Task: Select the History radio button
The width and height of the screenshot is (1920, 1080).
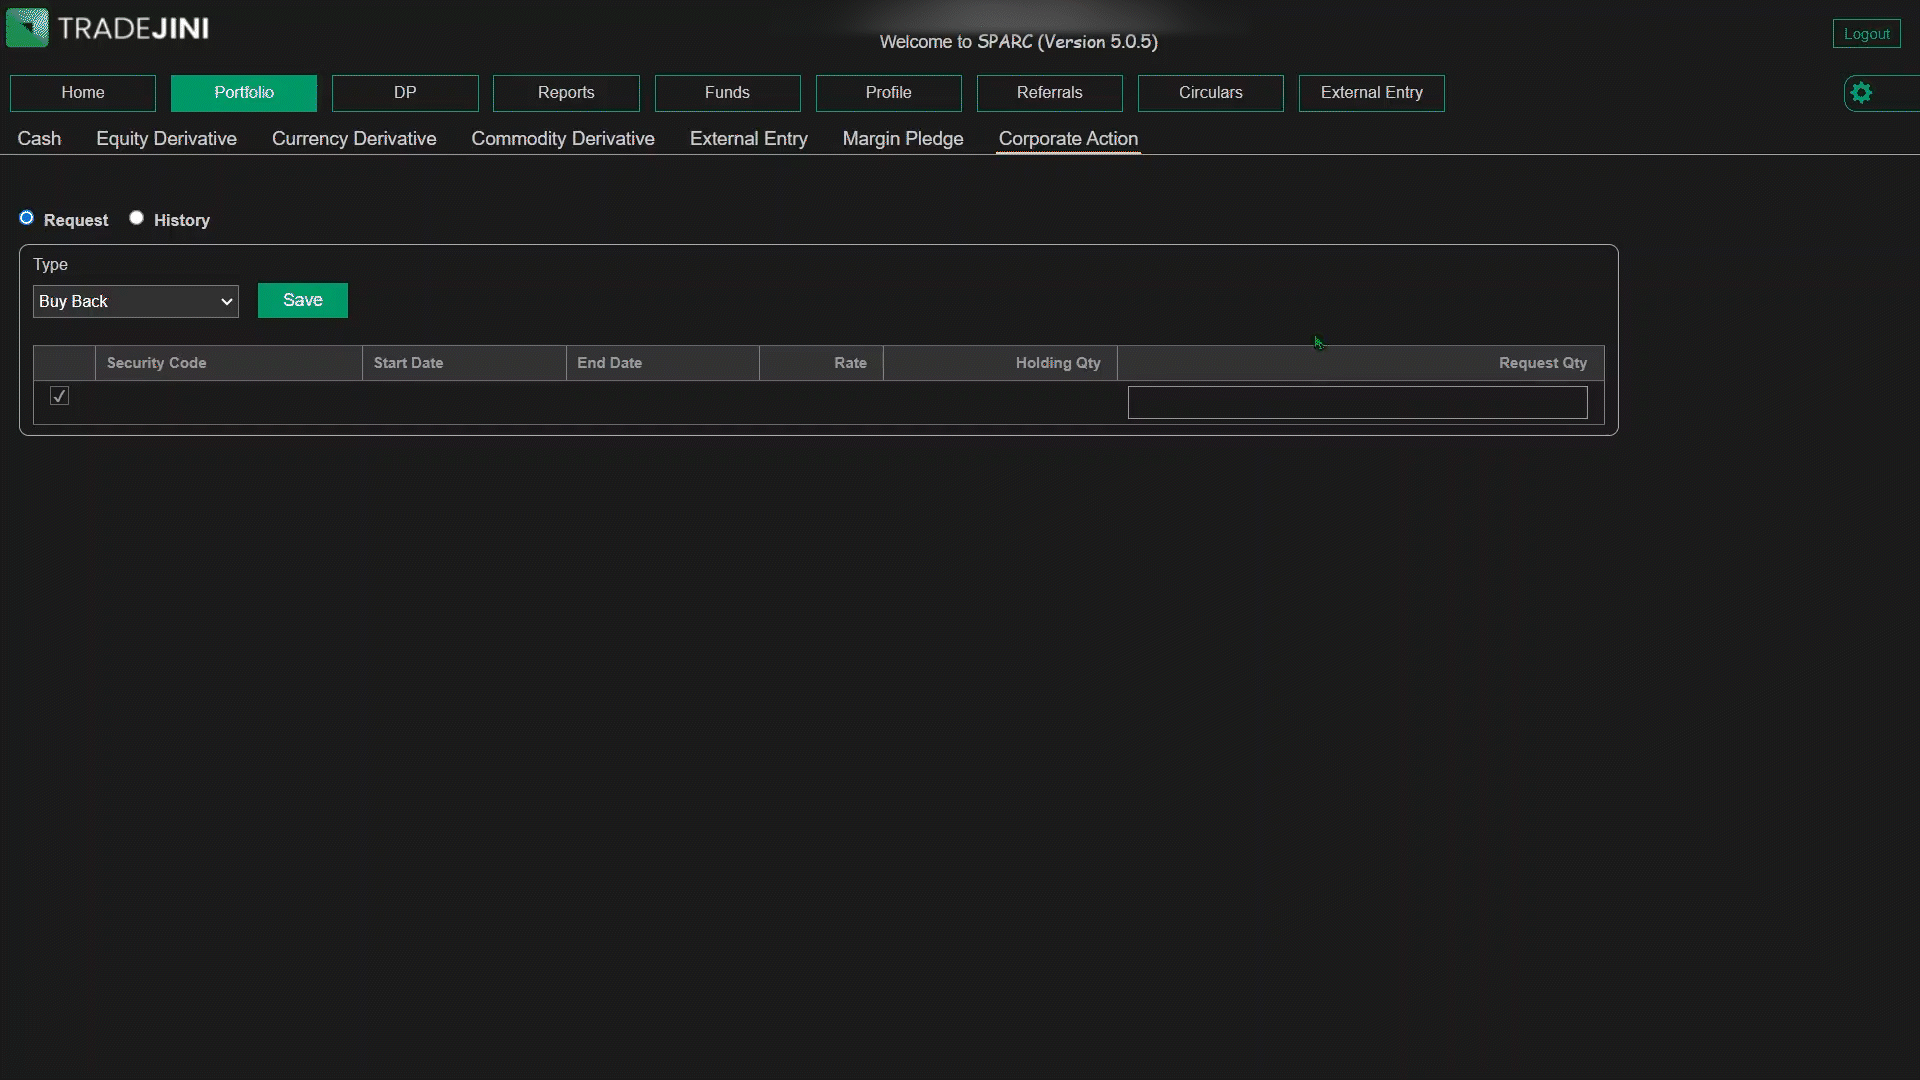Action: point(137,218)
